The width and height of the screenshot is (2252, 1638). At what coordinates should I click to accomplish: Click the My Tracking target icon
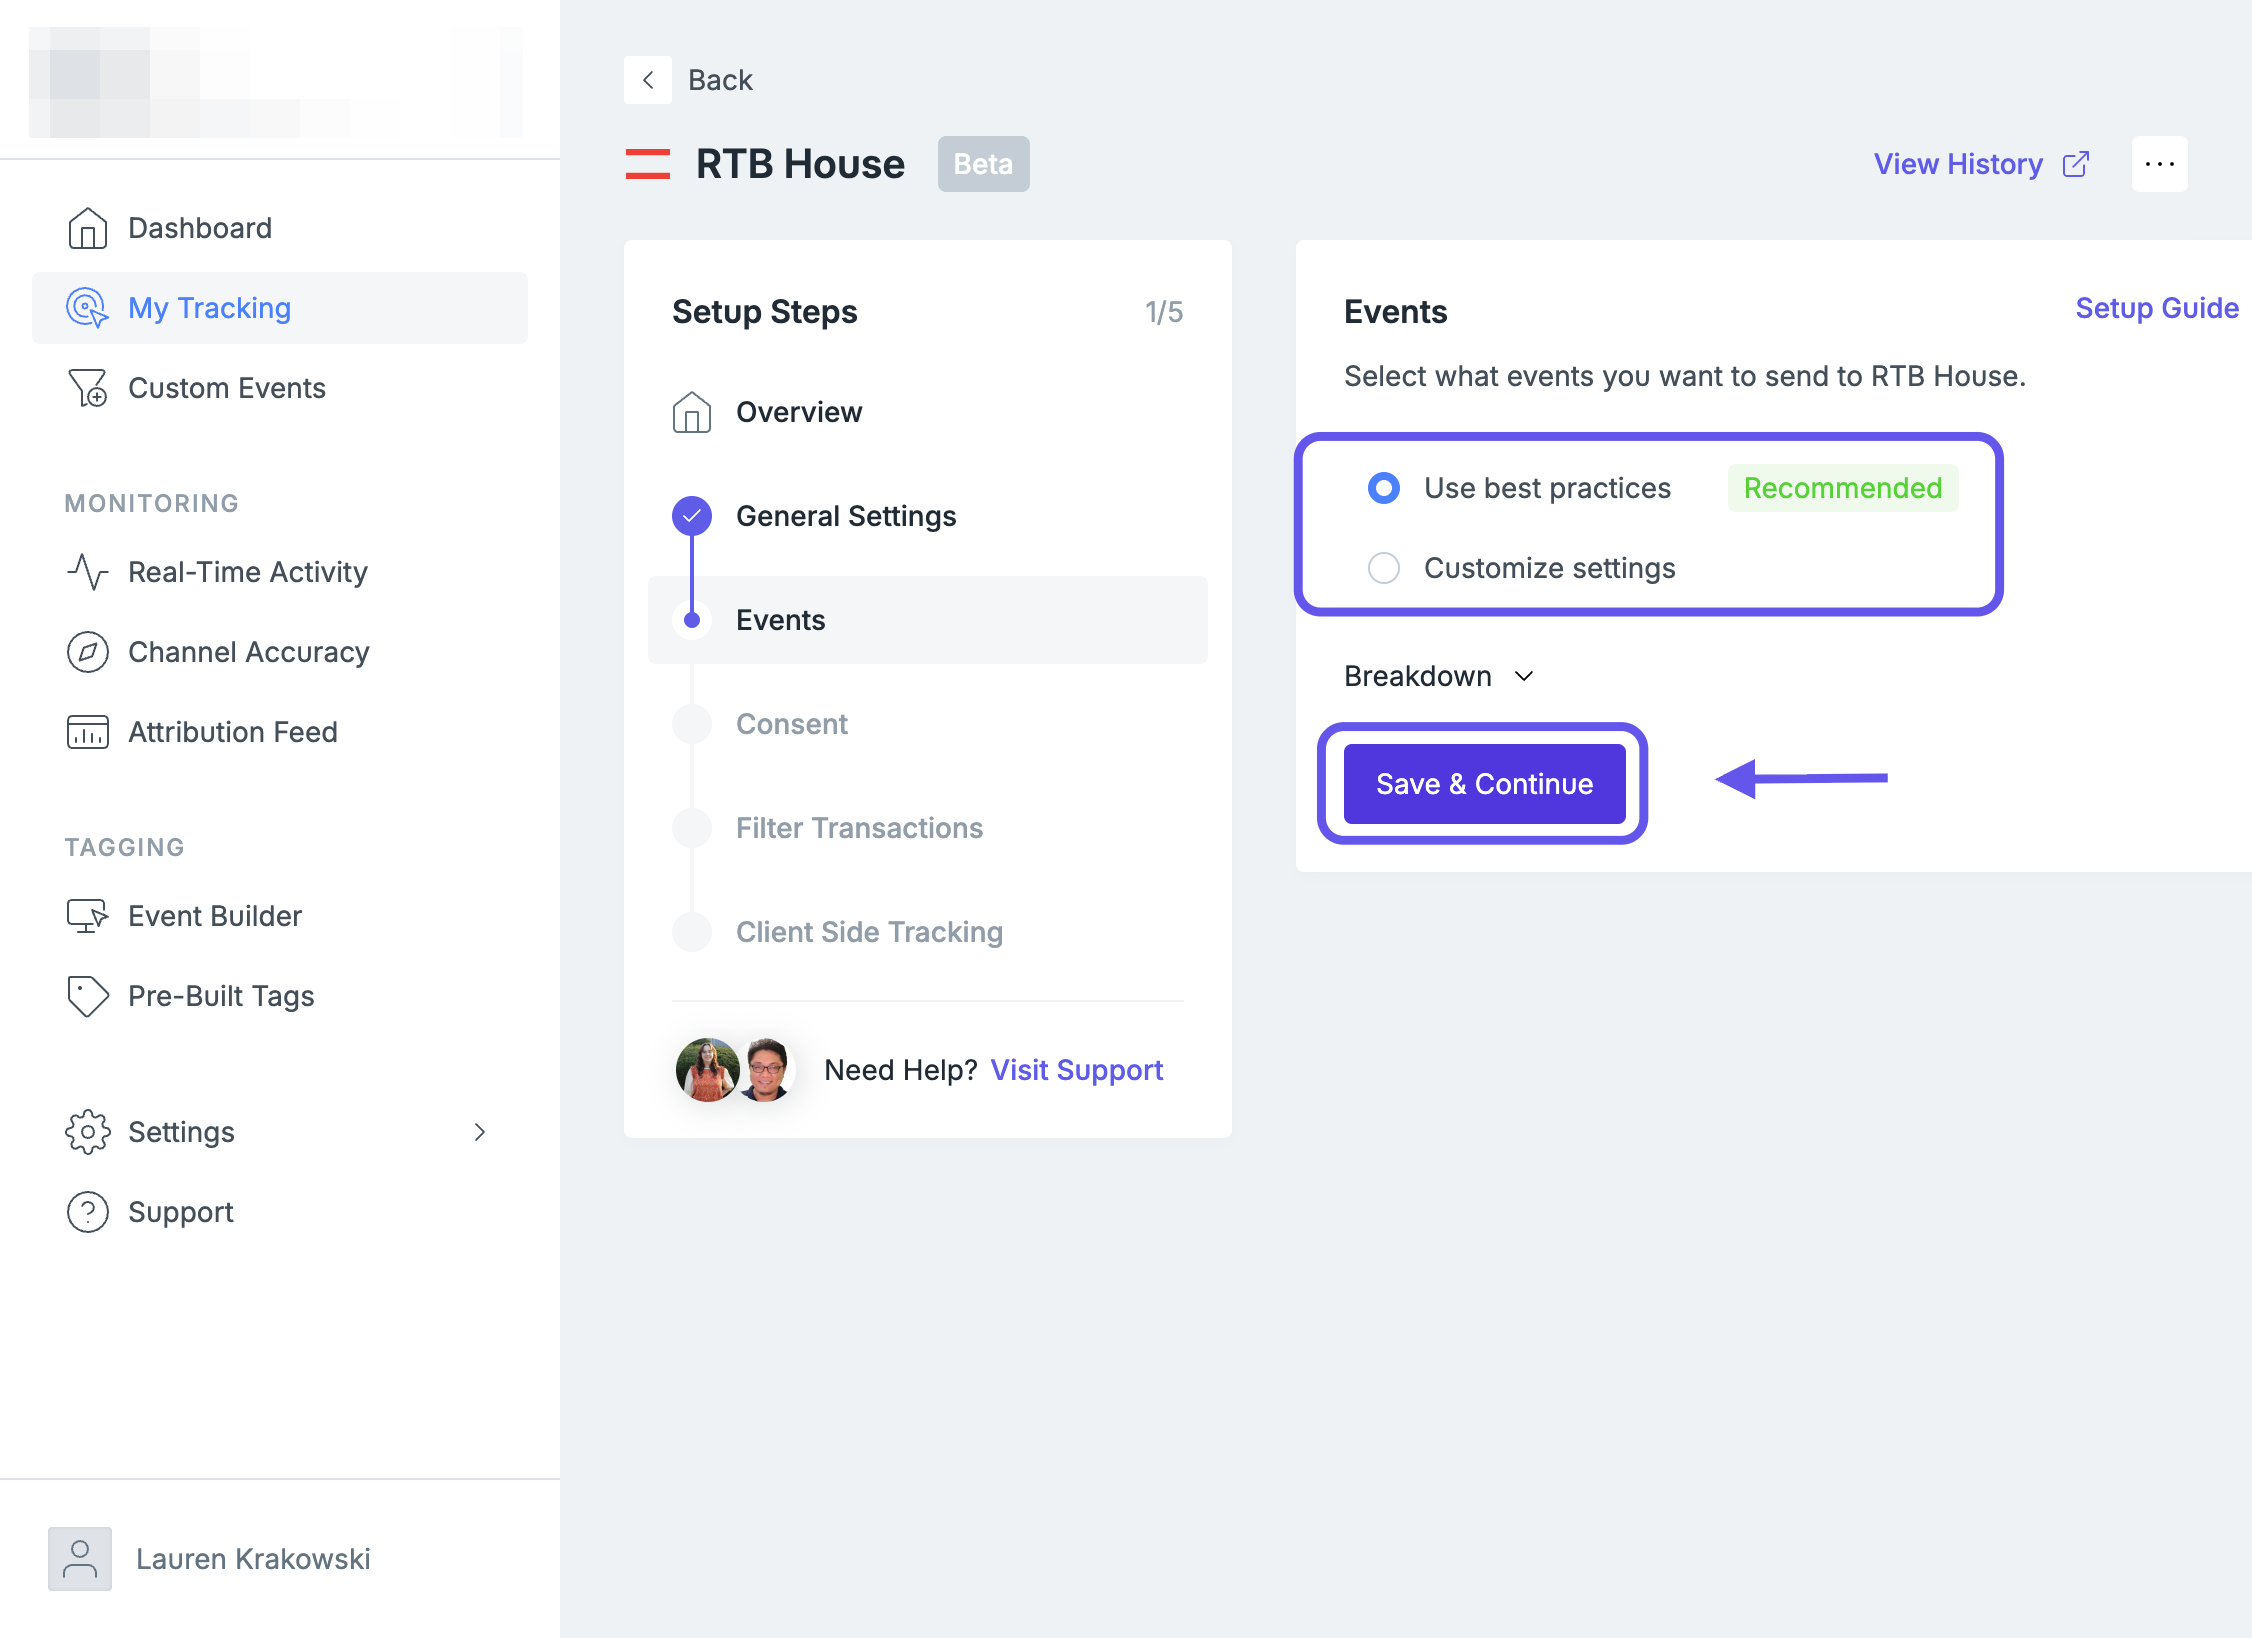(x=88, y=308)
